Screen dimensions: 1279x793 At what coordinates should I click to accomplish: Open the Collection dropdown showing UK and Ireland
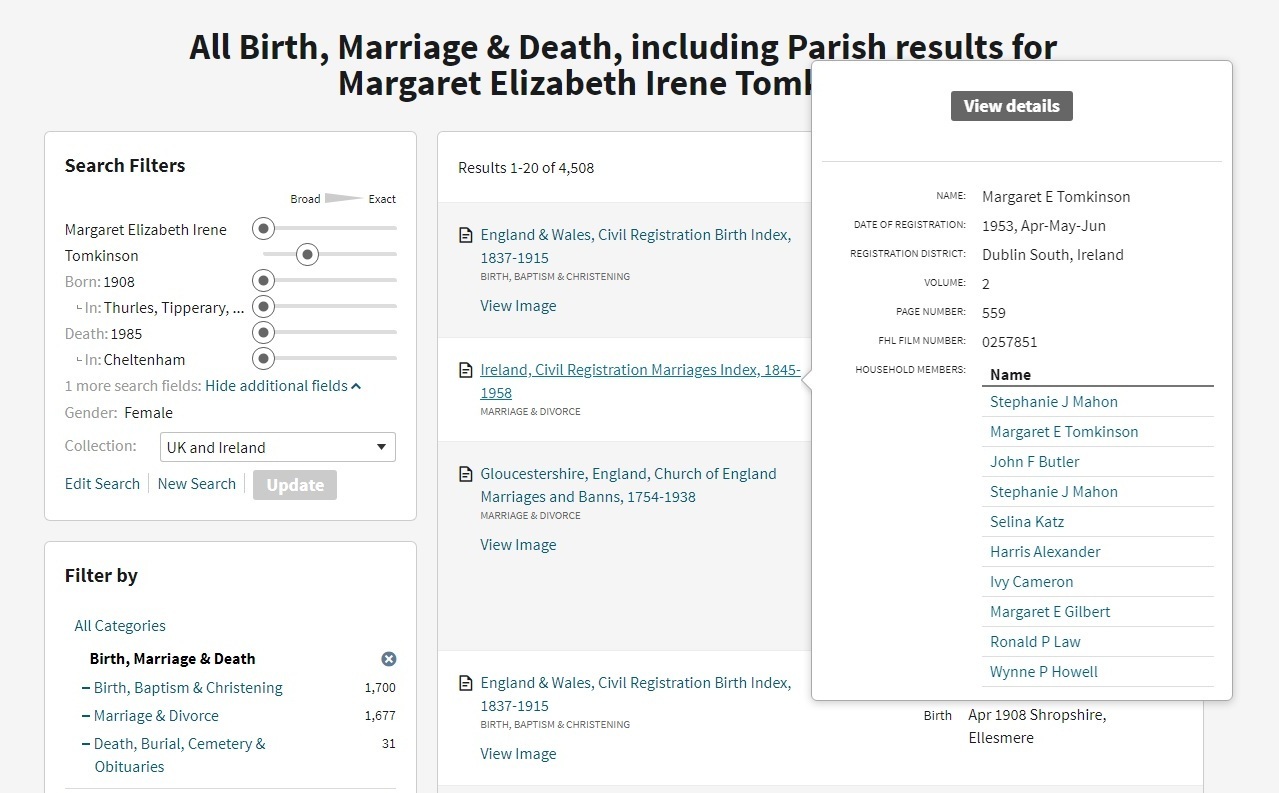277,447
